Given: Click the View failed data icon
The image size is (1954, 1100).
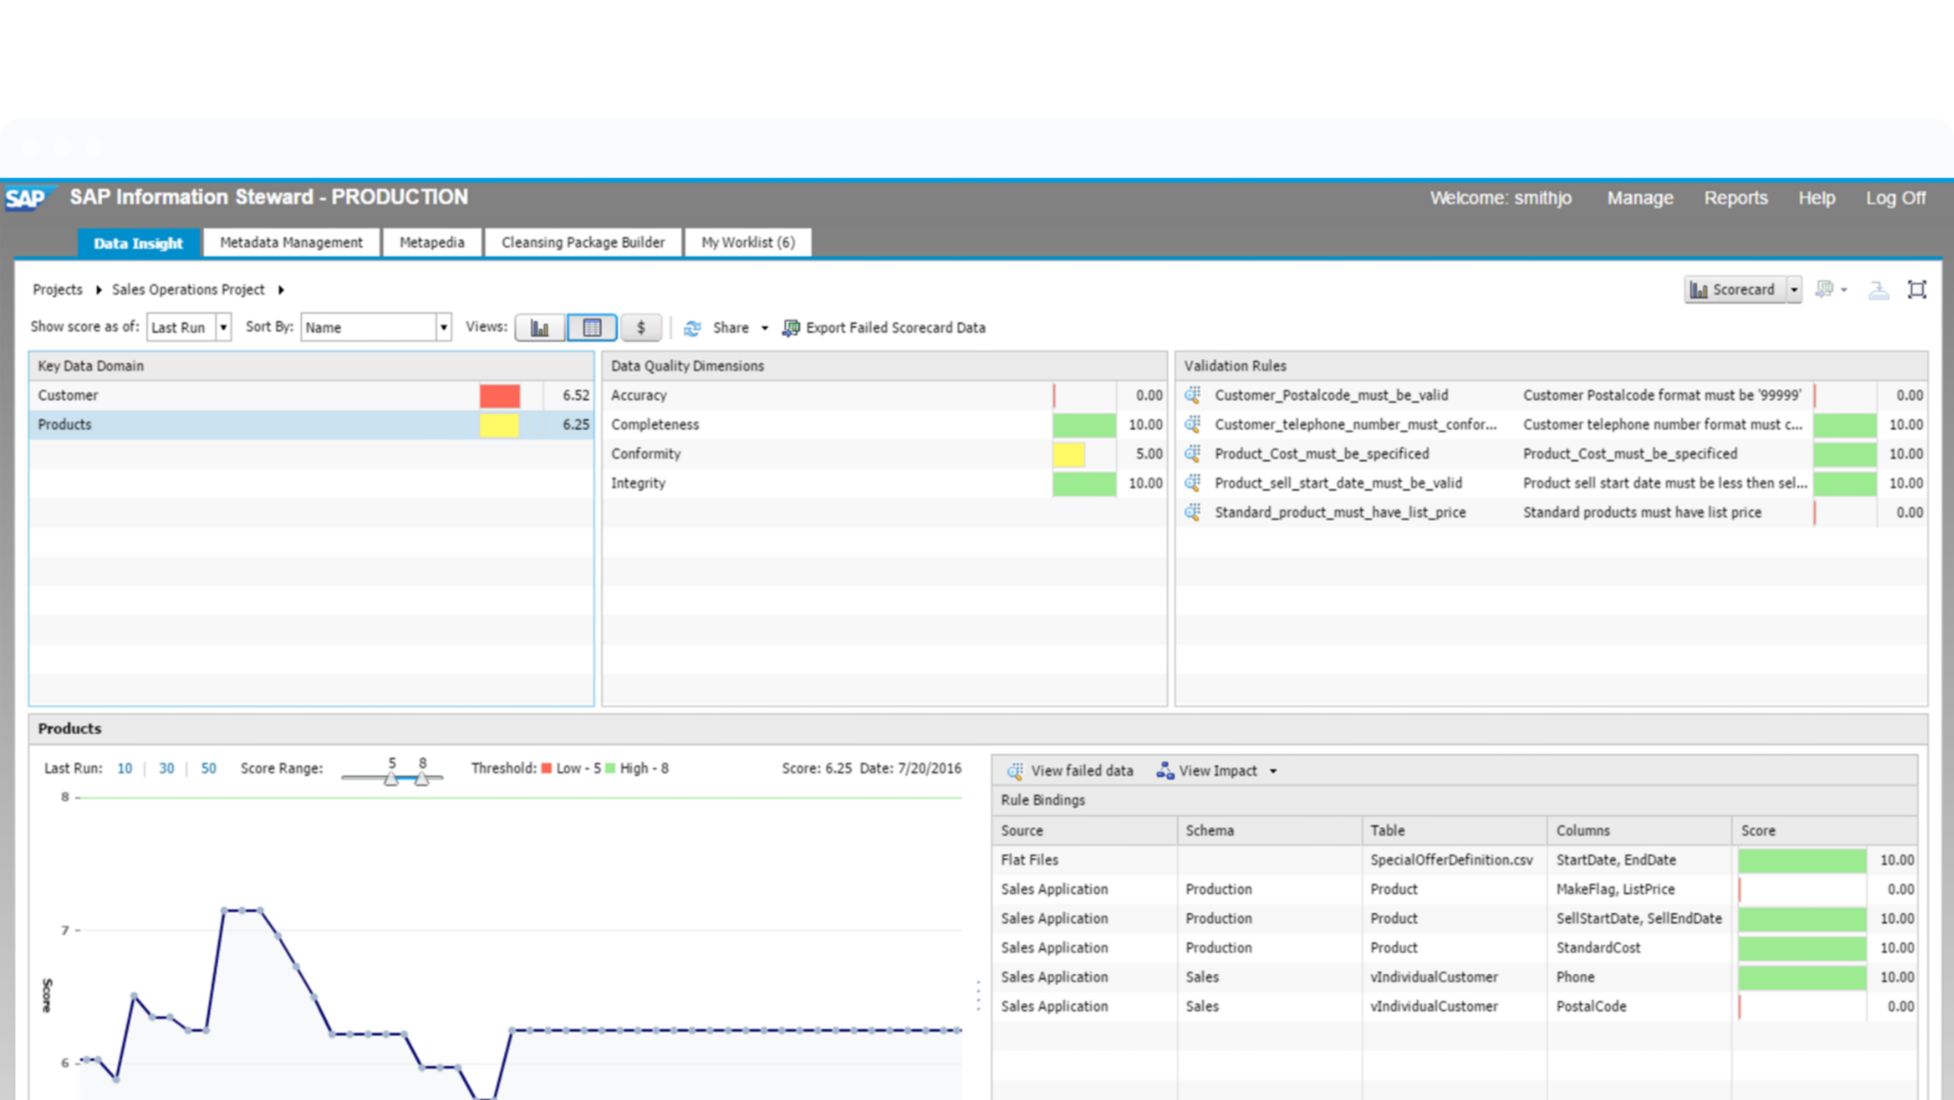Looking at the screenshot, I should pyautogui.click(x=1015, y=771).
